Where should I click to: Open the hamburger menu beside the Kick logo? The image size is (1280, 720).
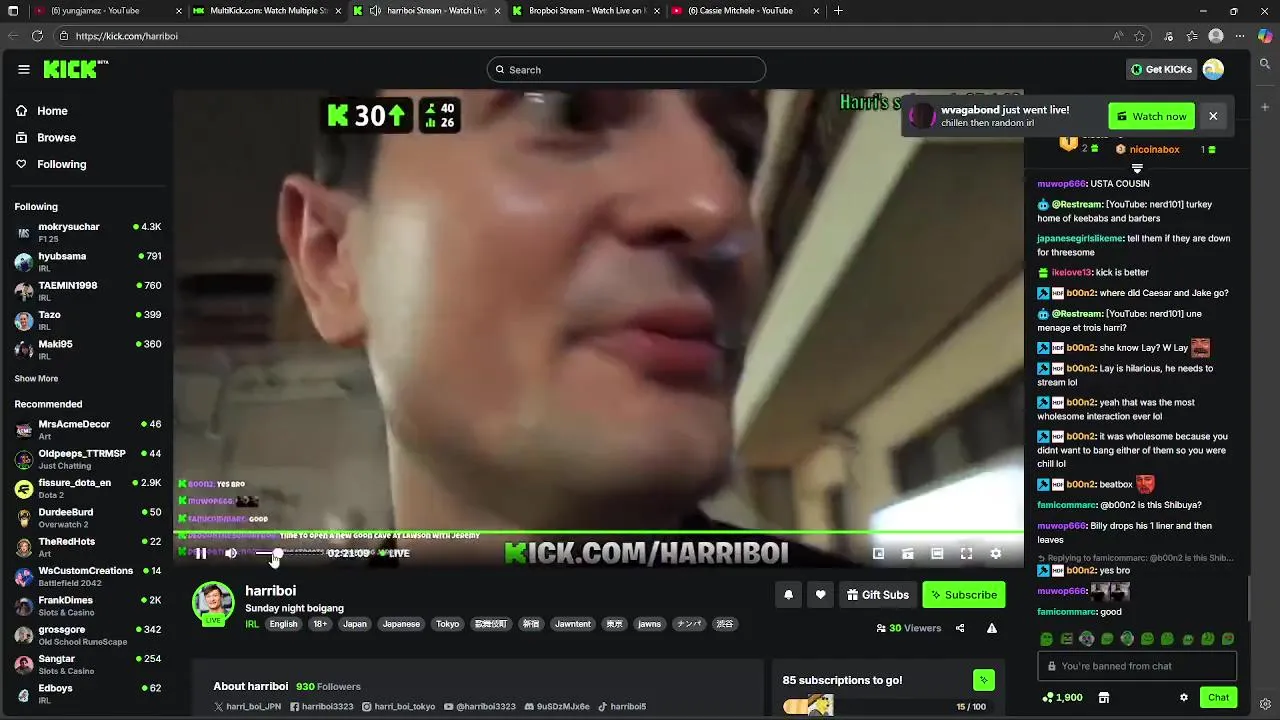pos(23,69)
